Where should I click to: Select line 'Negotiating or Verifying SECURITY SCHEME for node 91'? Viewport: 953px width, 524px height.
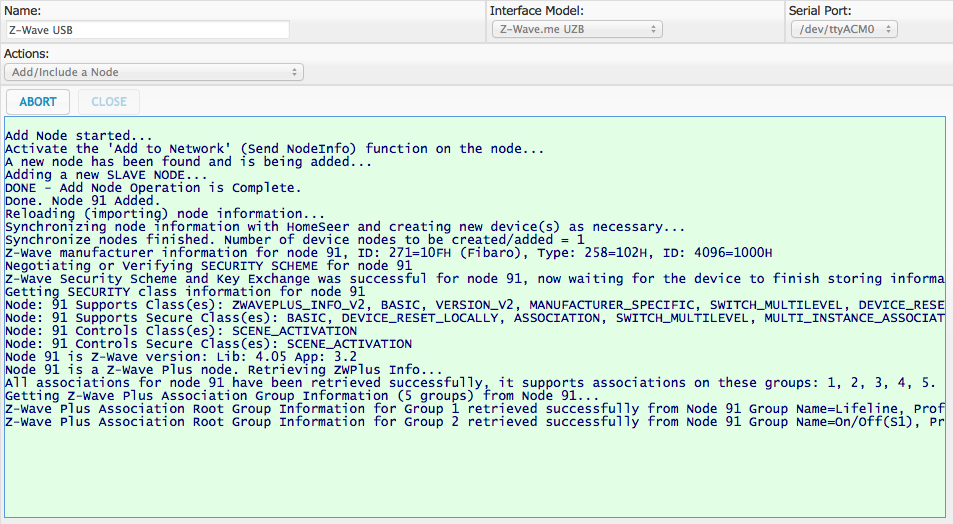coord(208,266)
